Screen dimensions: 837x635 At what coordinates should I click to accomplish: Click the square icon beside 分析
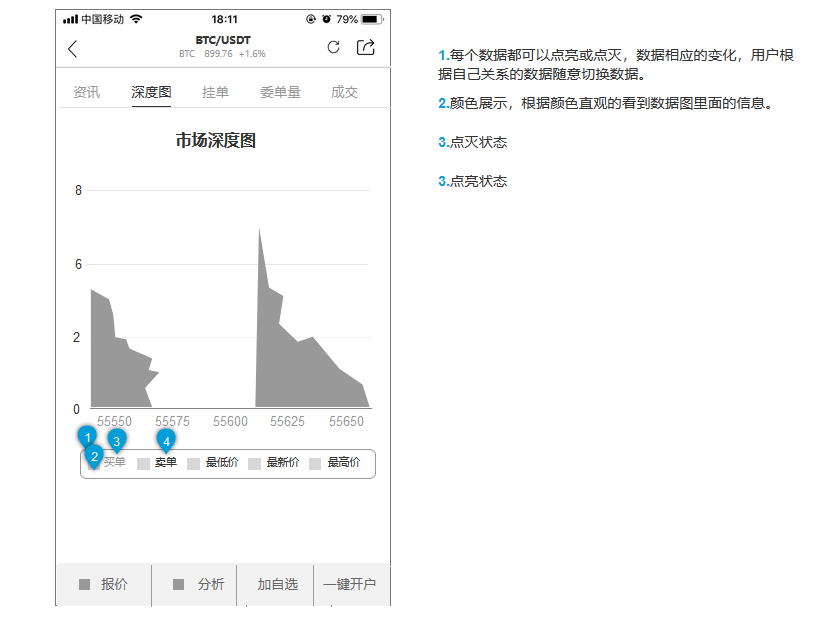179,584
